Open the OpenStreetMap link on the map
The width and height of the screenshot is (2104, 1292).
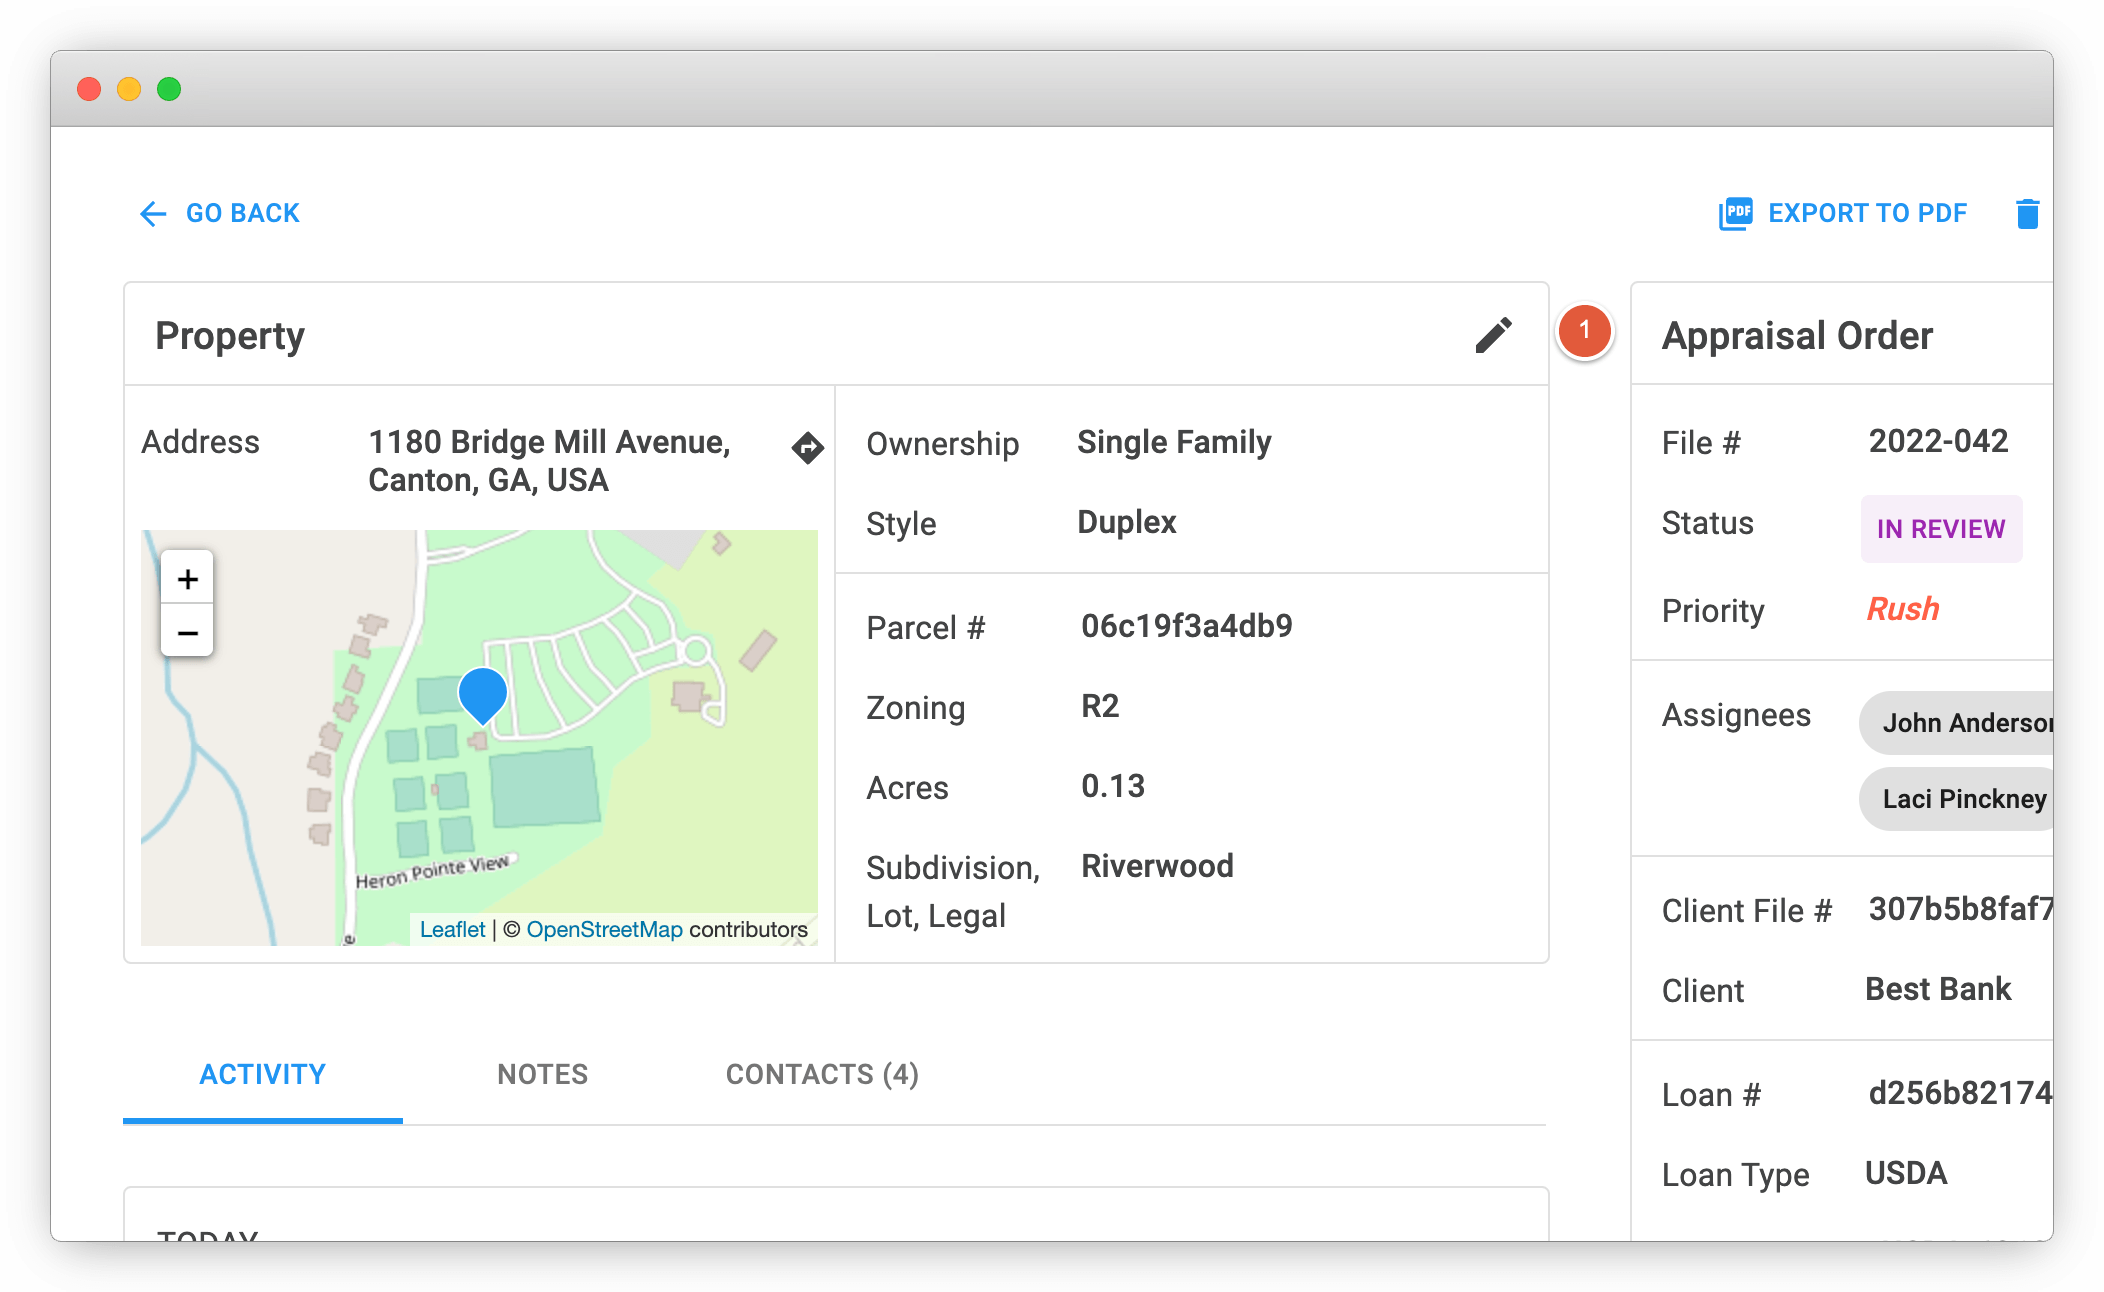602,929
